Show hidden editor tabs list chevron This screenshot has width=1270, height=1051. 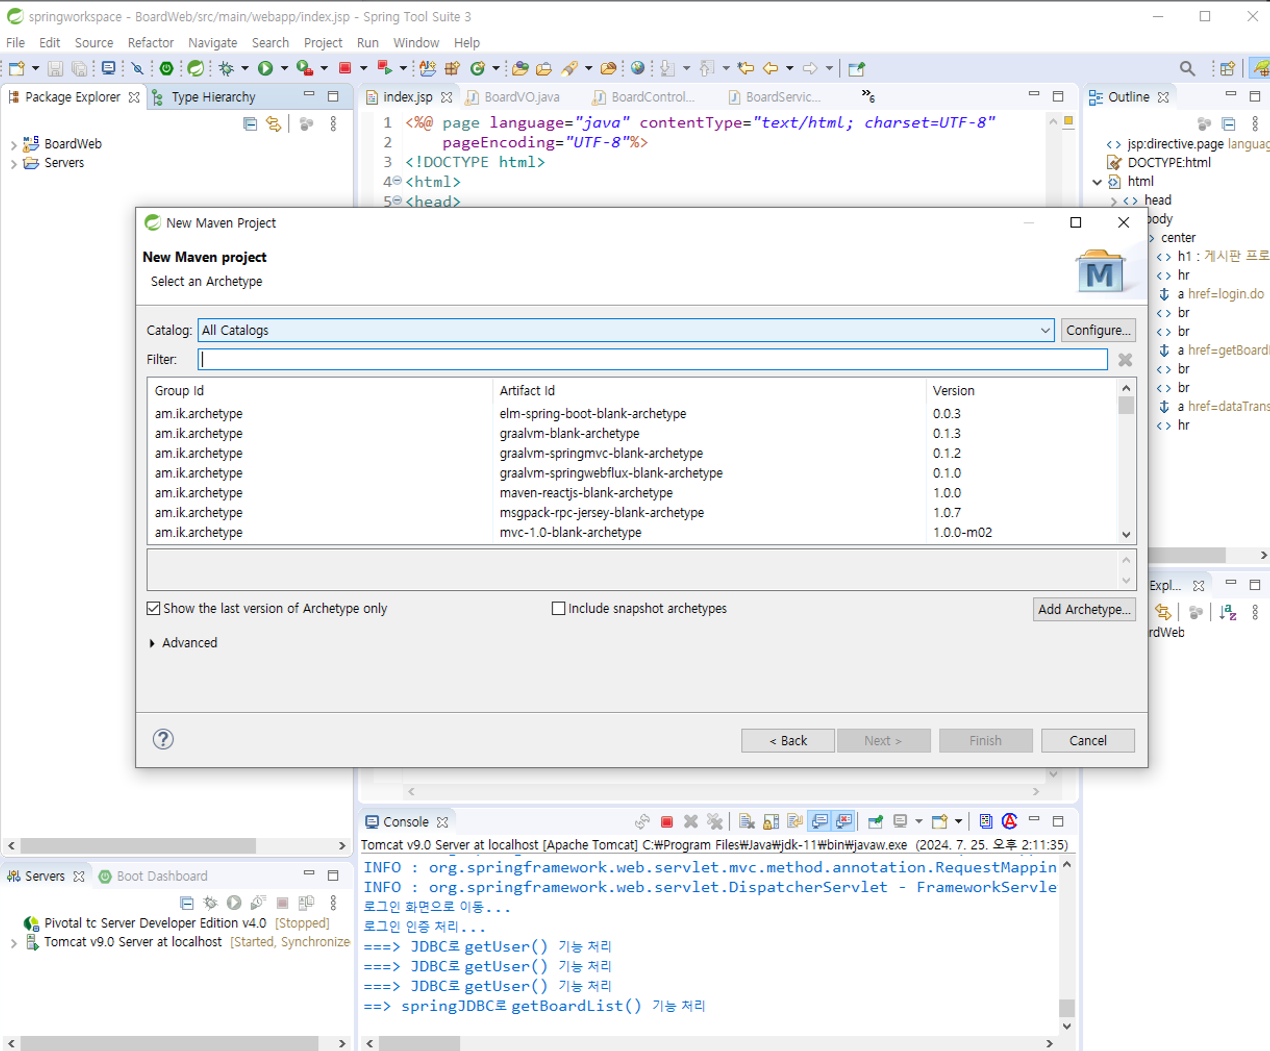pos(868,96)
